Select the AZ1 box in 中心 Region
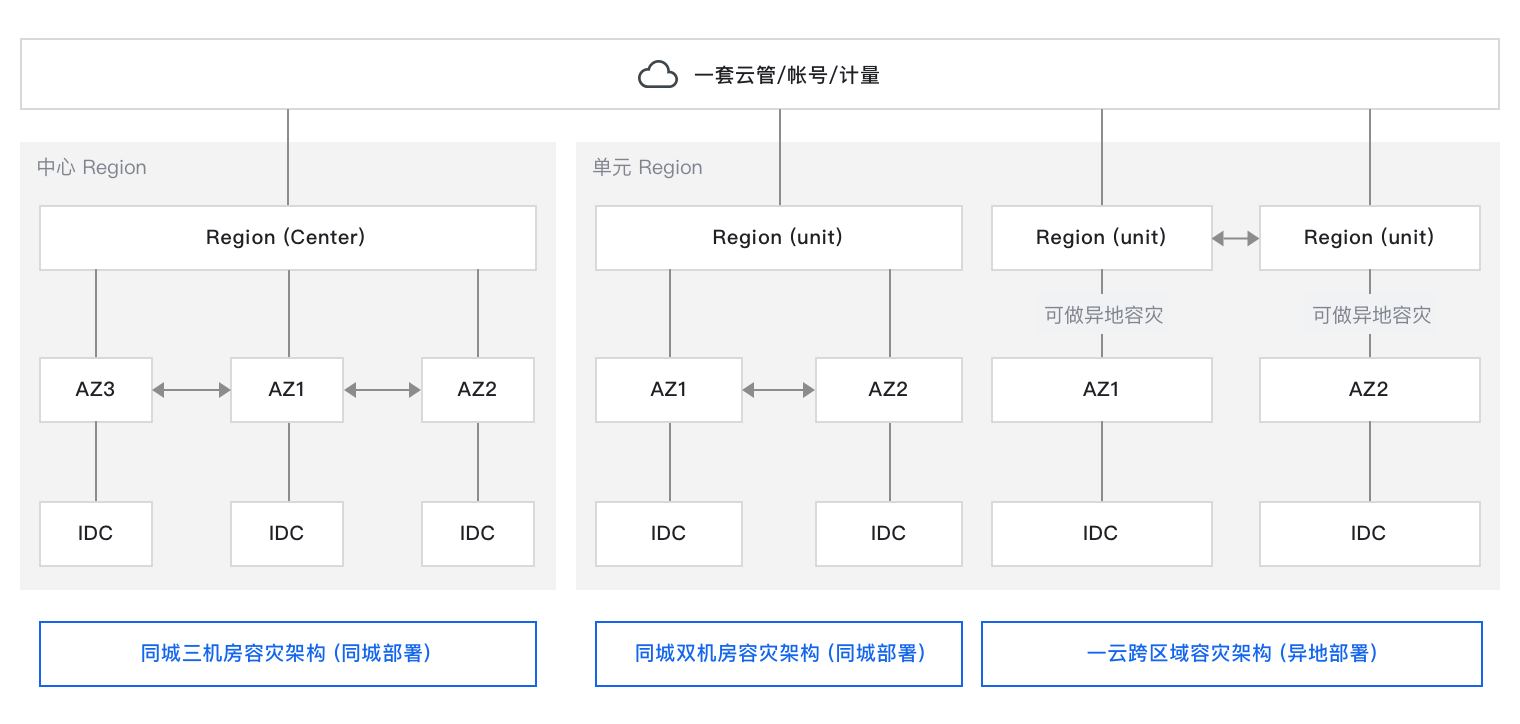1520x724 pixels. tap(287, 390)
